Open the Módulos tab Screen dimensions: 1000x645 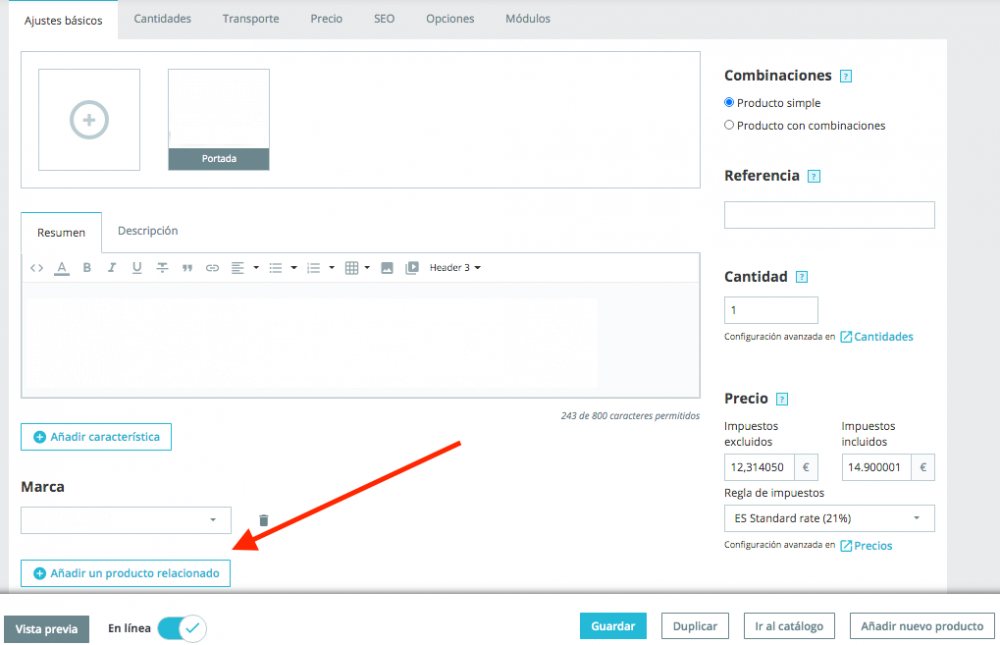(527, 19)
